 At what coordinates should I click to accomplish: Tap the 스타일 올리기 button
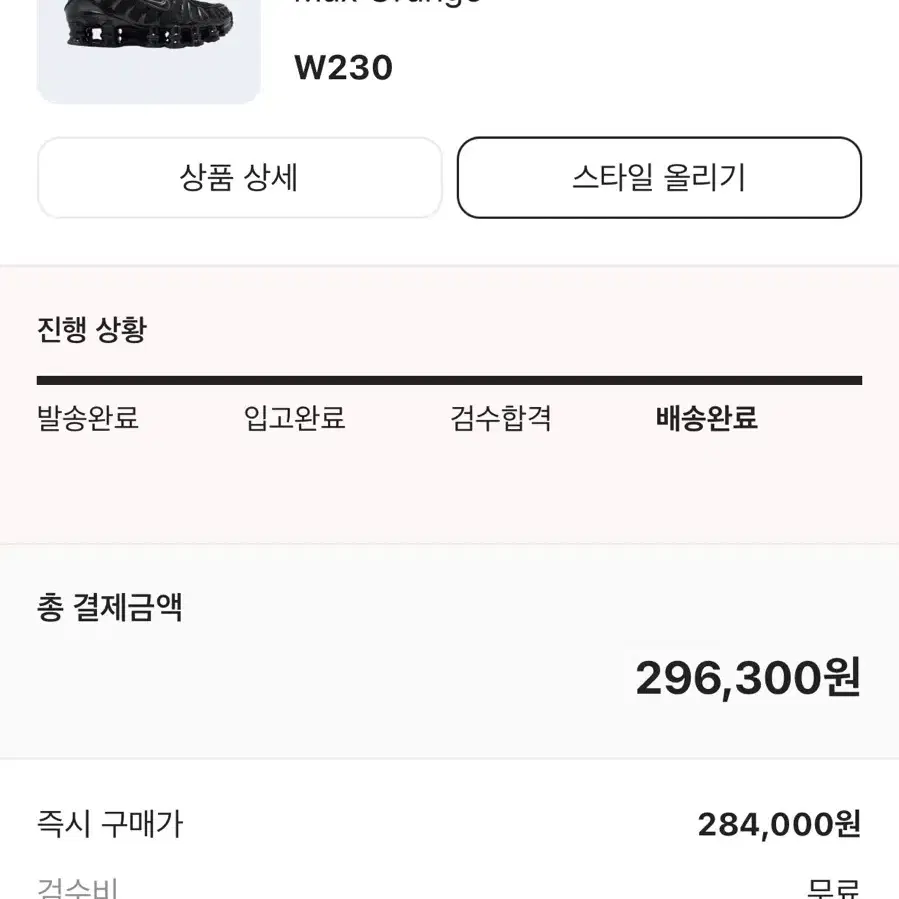coord(659,177)
